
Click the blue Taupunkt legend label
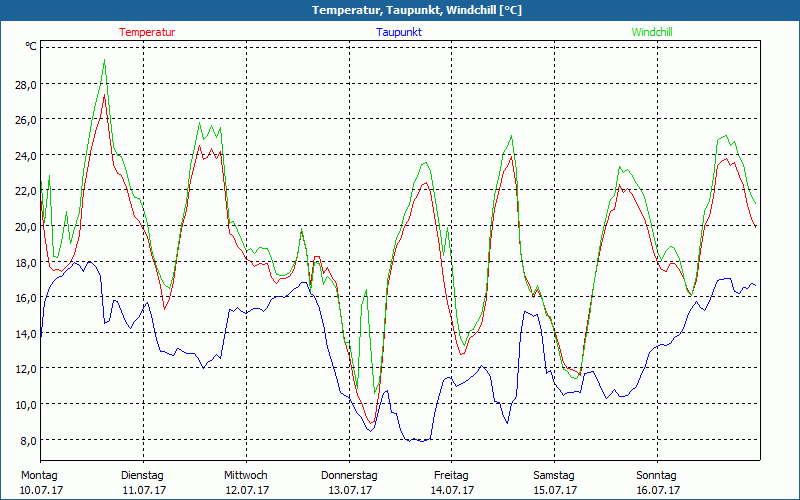tap(398, 32)
